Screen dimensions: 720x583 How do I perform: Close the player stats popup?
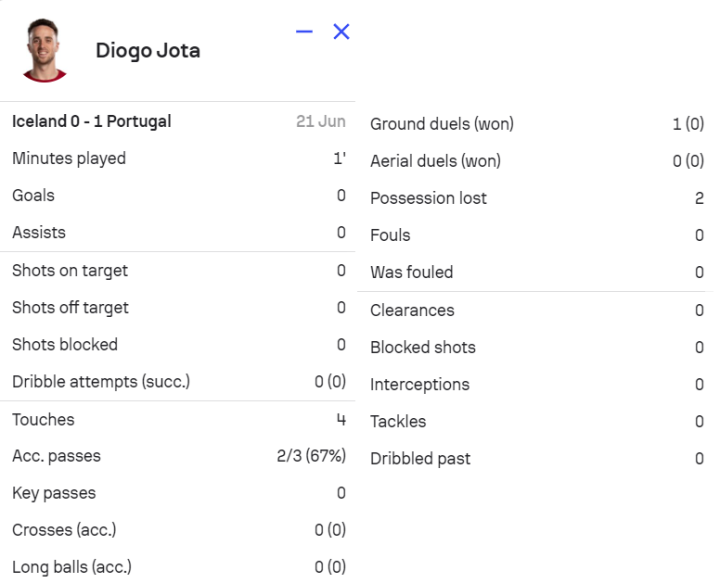341,31
